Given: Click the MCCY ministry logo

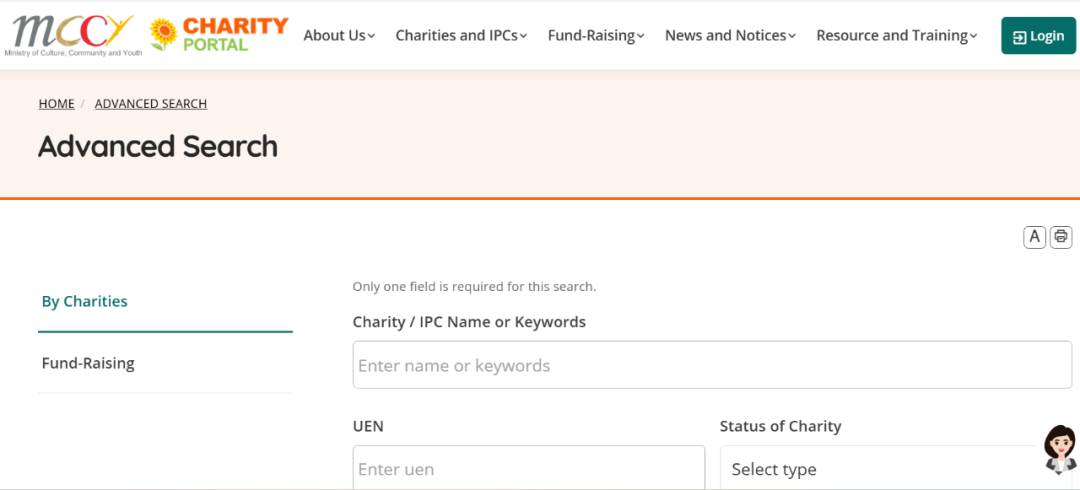Looking at the screenshot, I should click(72, 35).
